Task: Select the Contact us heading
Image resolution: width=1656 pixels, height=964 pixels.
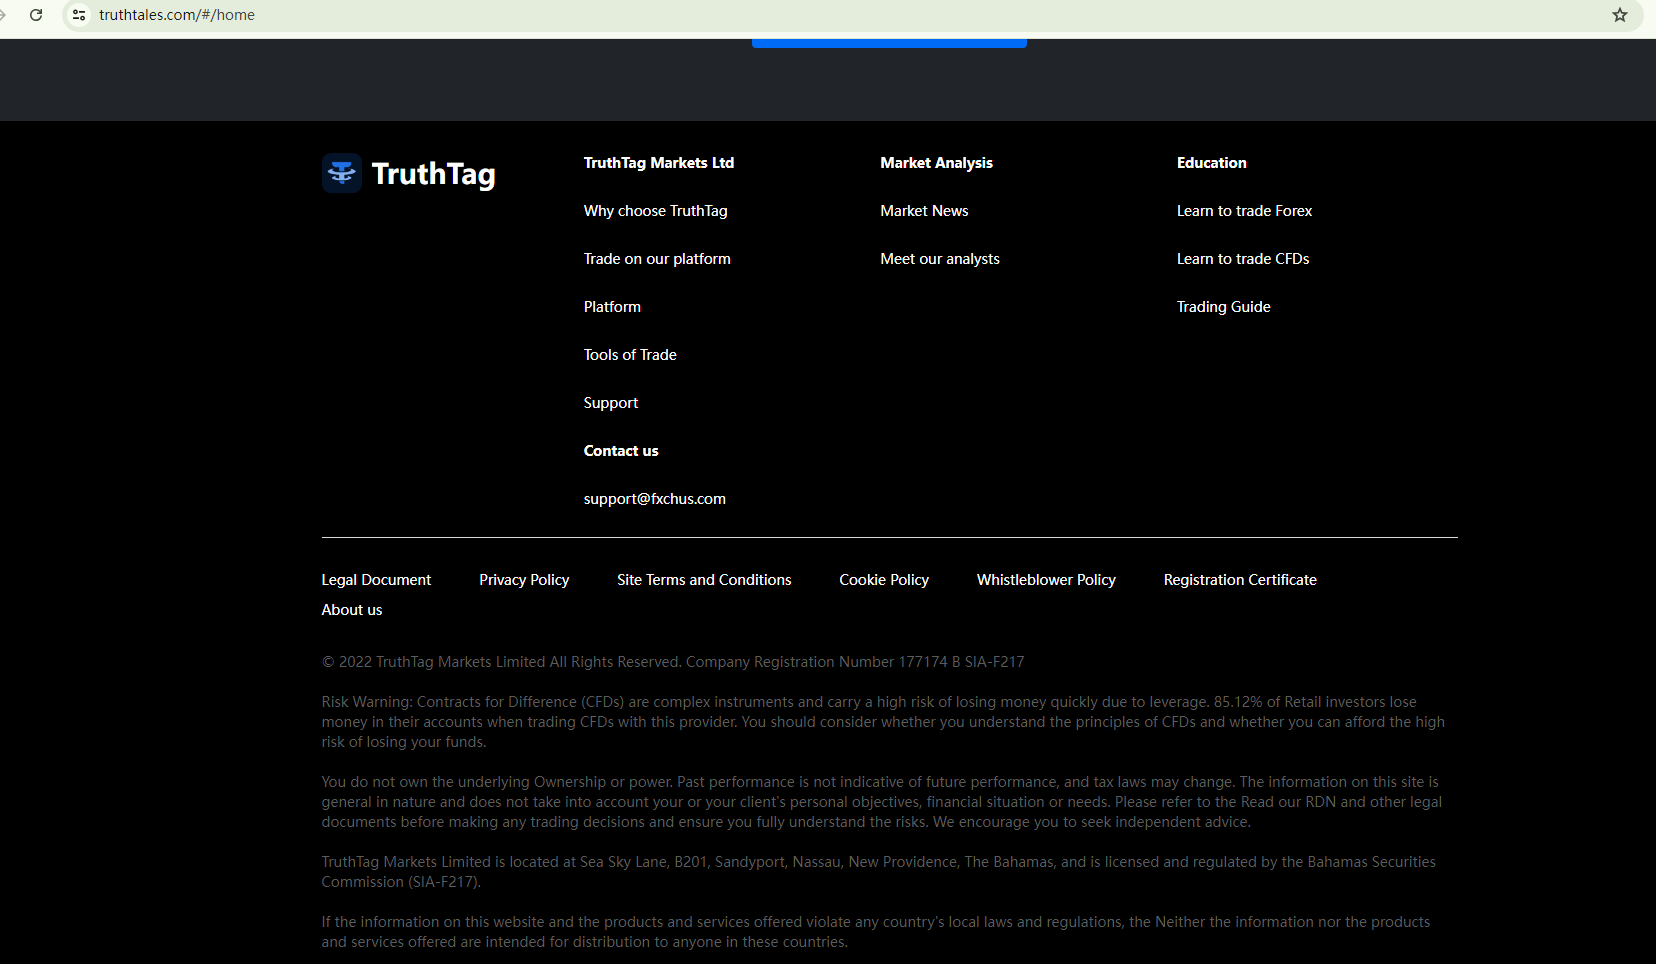Action: point(621,451)
